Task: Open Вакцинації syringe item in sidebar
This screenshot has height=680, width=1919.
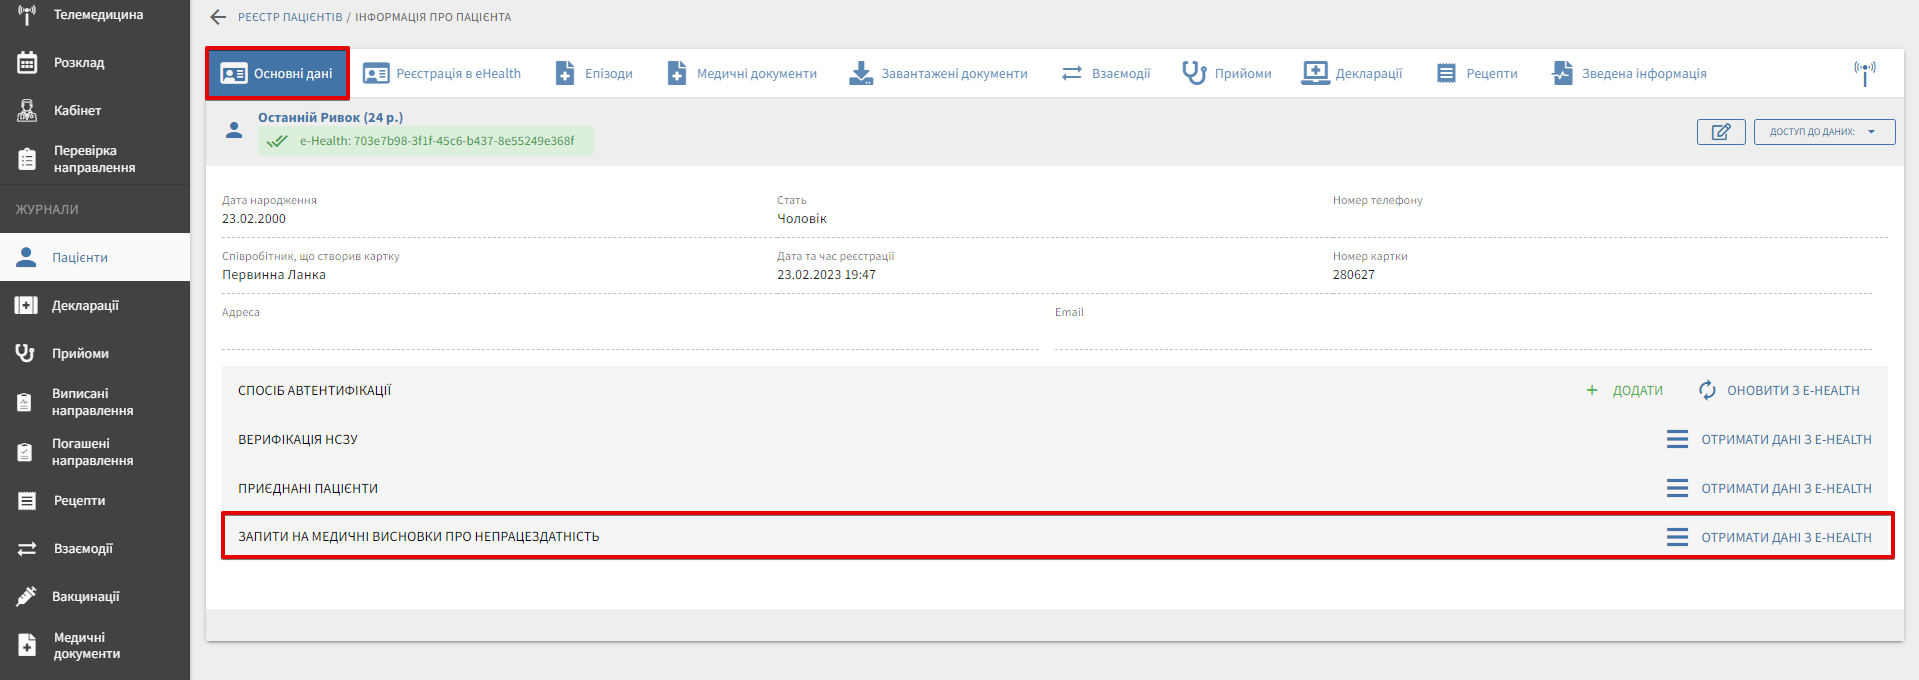Action: (x=85, y=596)
